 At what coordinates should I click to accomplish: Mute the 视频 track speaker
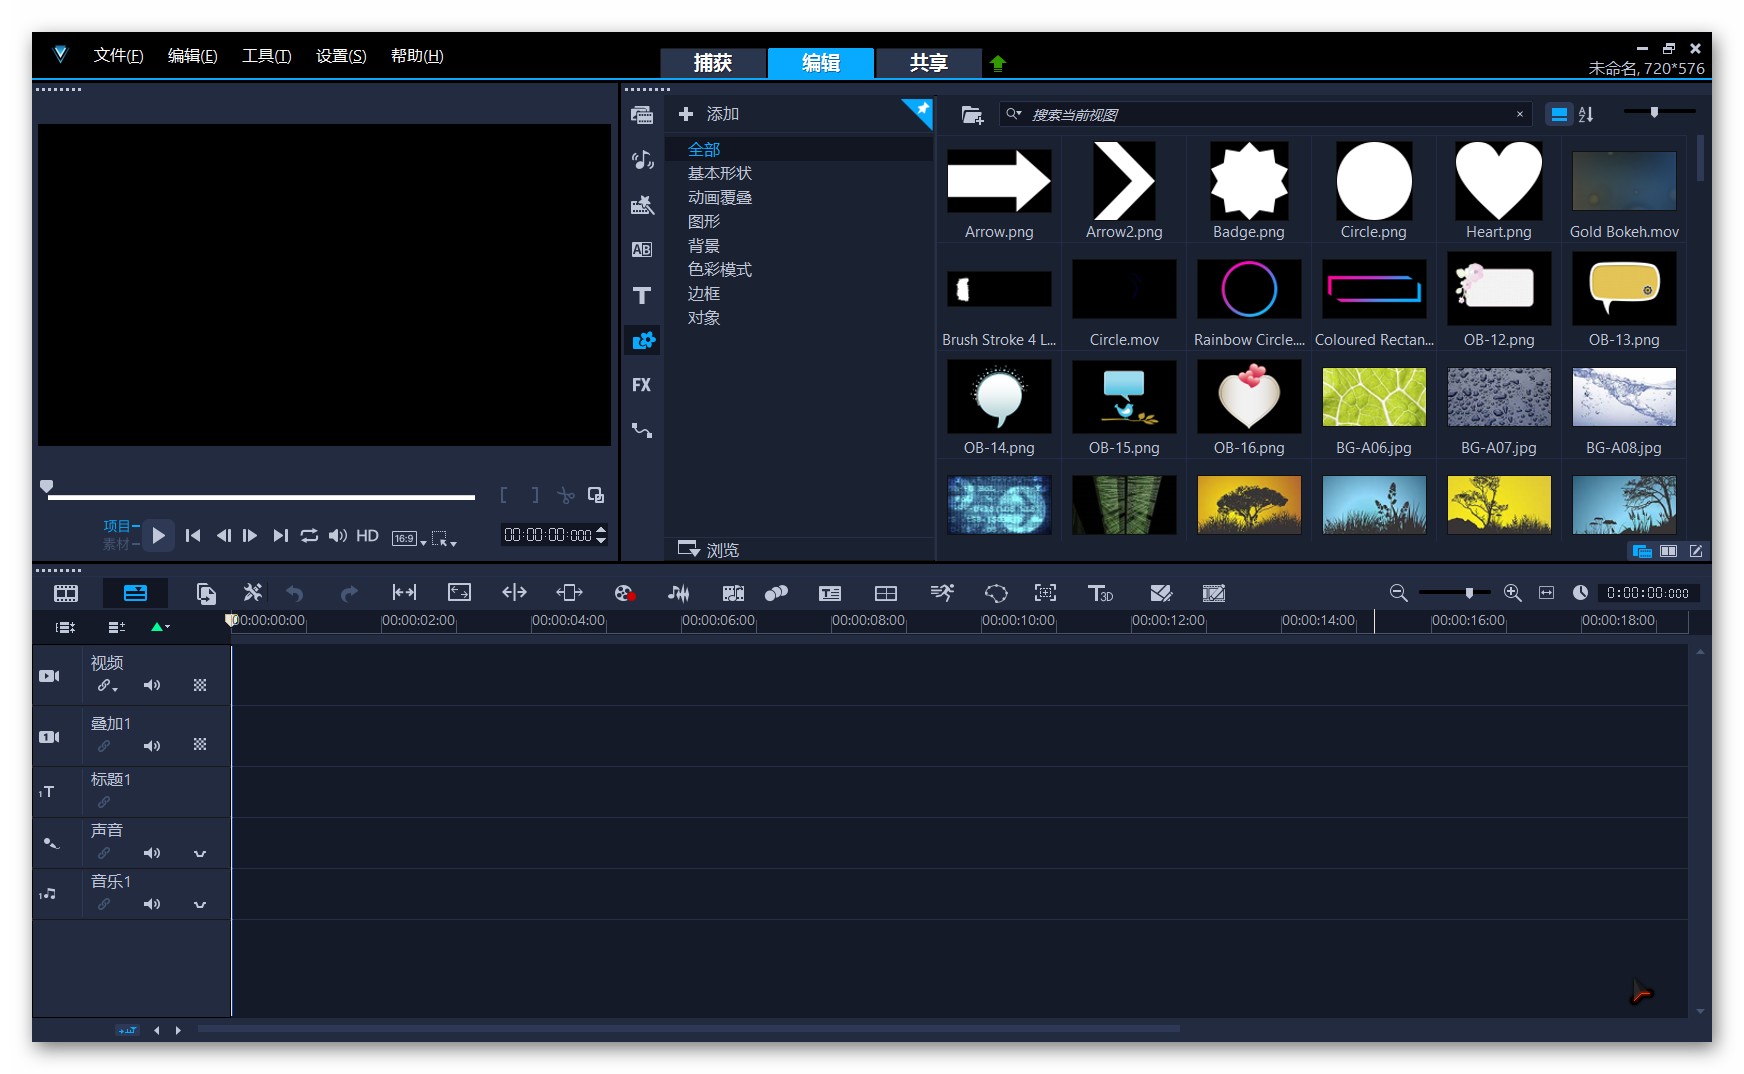point(152,686)
